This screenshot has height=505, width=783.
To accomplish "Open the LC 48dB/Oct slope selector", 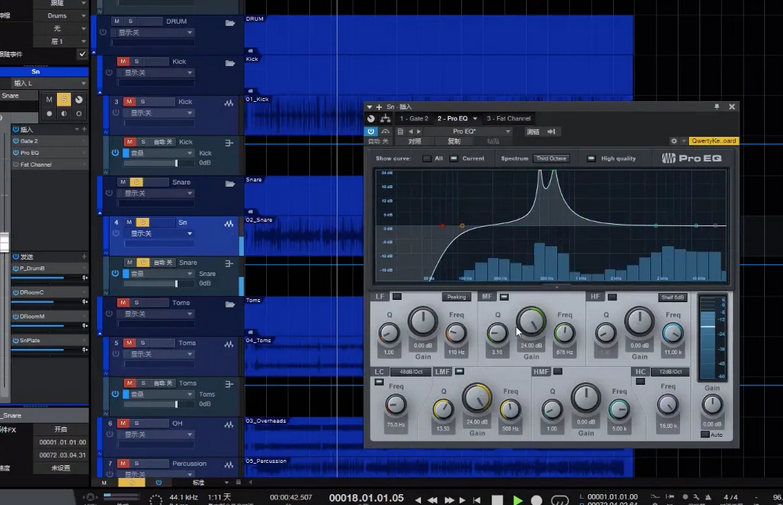I will [410, 372].
